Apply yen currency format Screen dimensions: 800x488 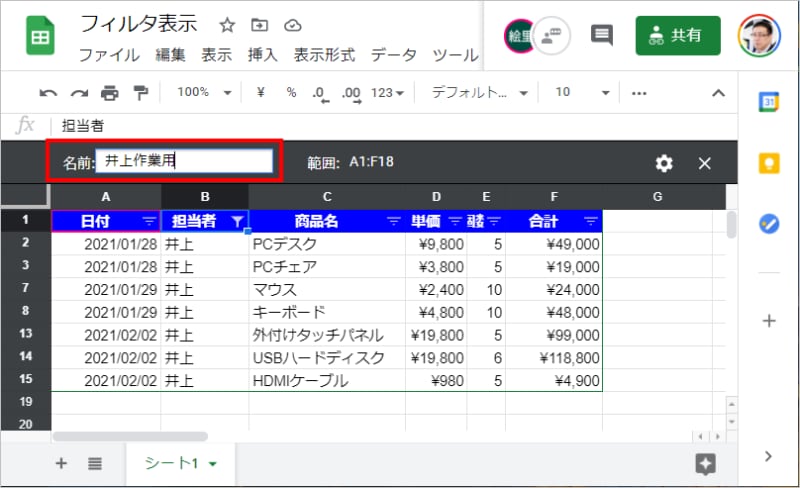(x=261, y=92)
